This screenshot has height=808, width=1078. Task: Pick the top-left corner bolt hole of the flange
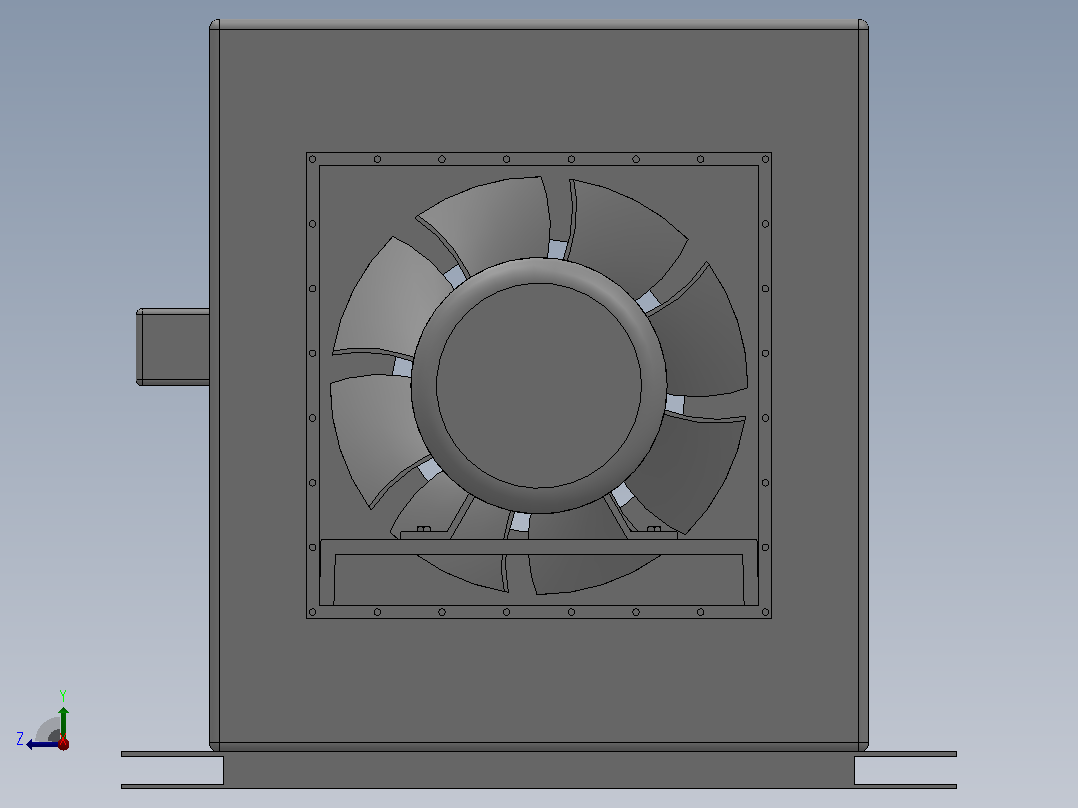313,160
